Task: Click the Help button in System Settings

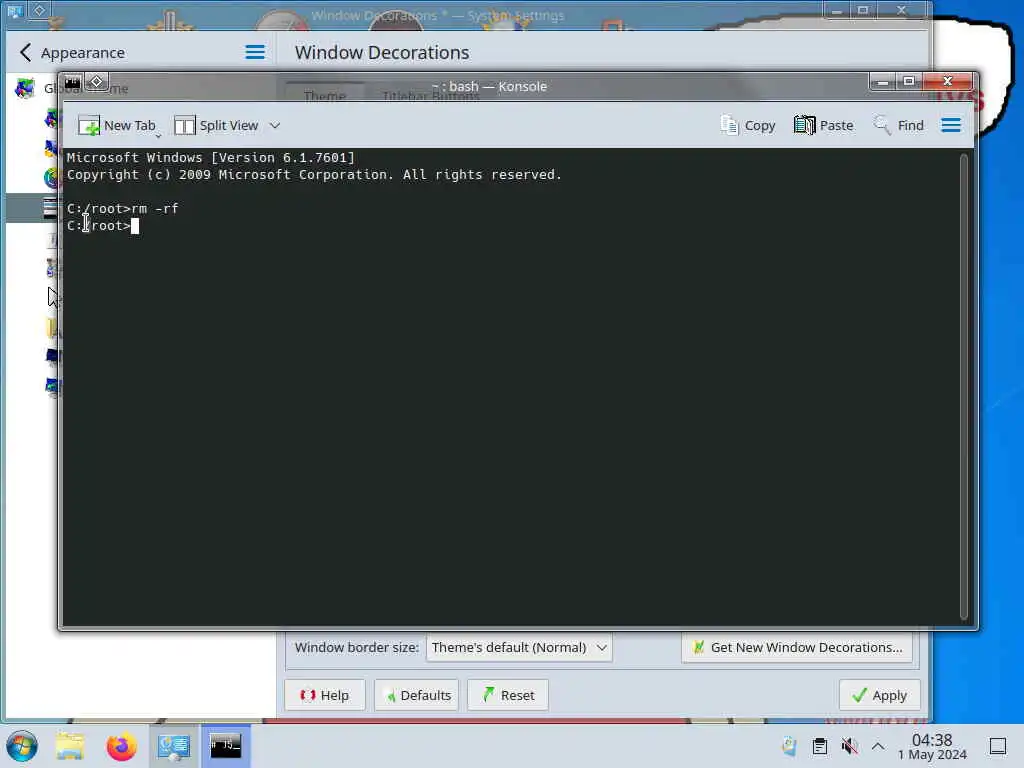Action: click(325, 696)
